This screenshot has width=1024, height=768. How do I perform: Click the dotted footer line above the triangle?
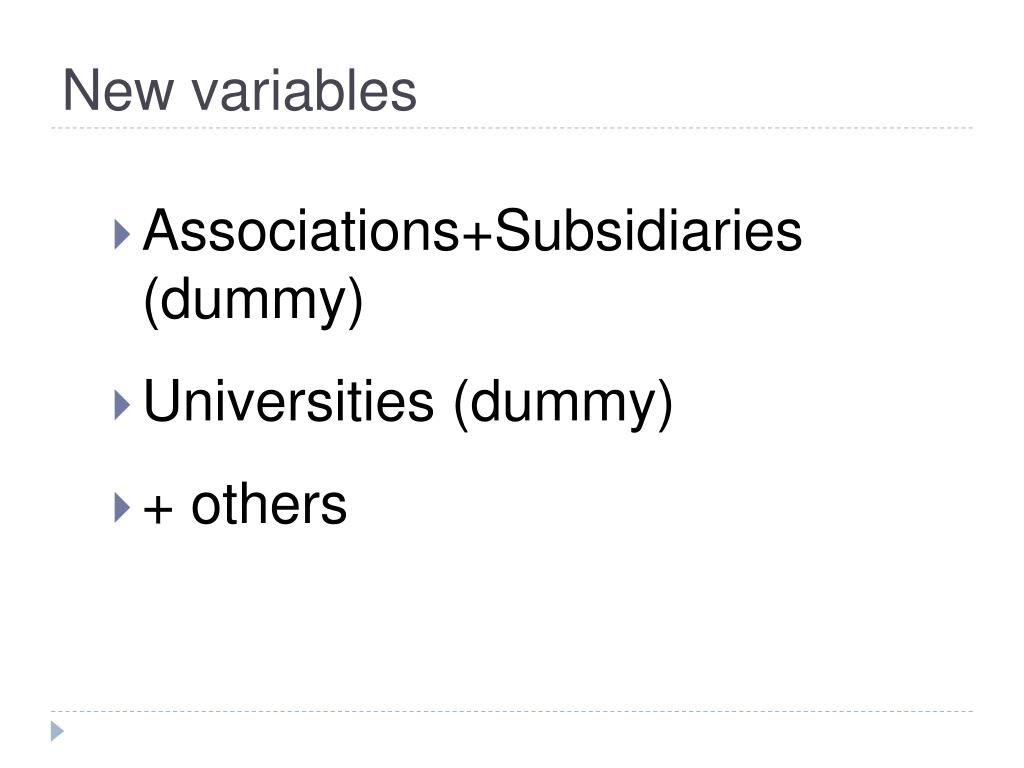pos(512,711)
